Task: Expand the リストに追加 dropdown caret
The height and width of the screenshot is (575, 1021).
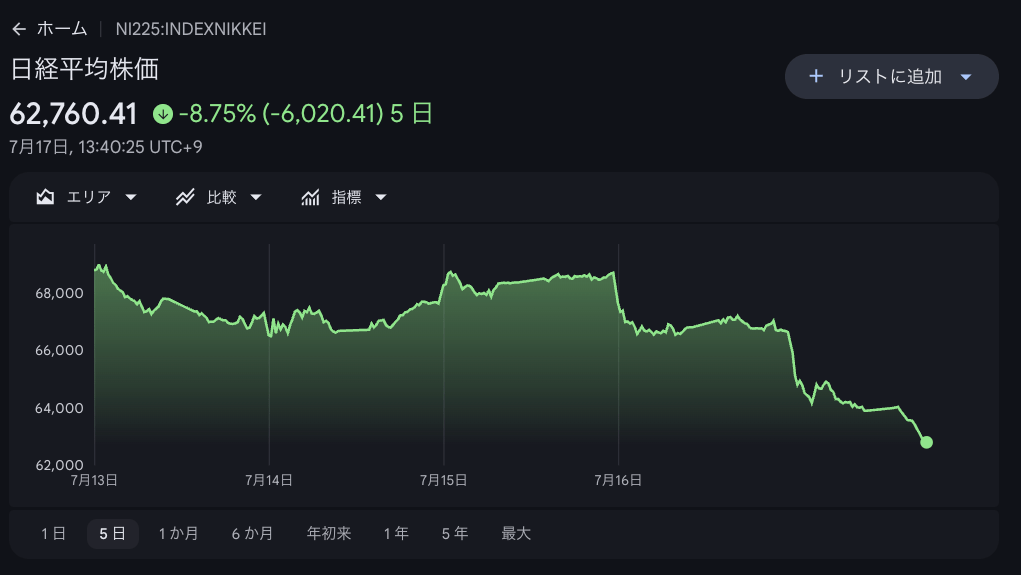Action: (x=966, y=77)
